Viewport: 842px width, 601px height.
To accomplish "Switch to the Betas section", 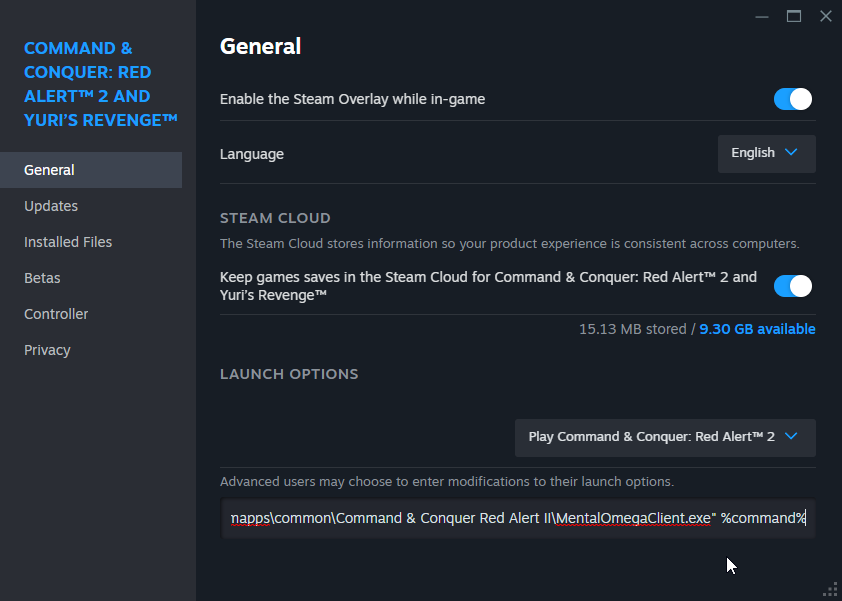I will point(42,278).
